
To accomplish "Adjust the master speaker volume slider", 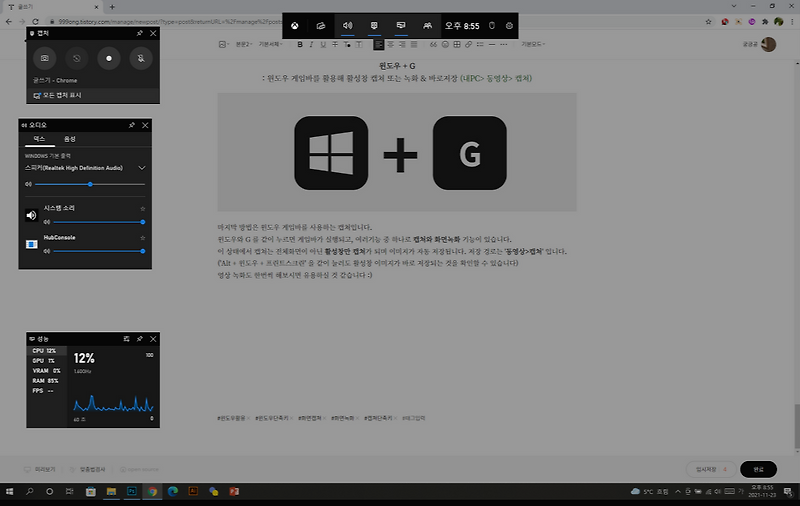I will tap(90, 184).
